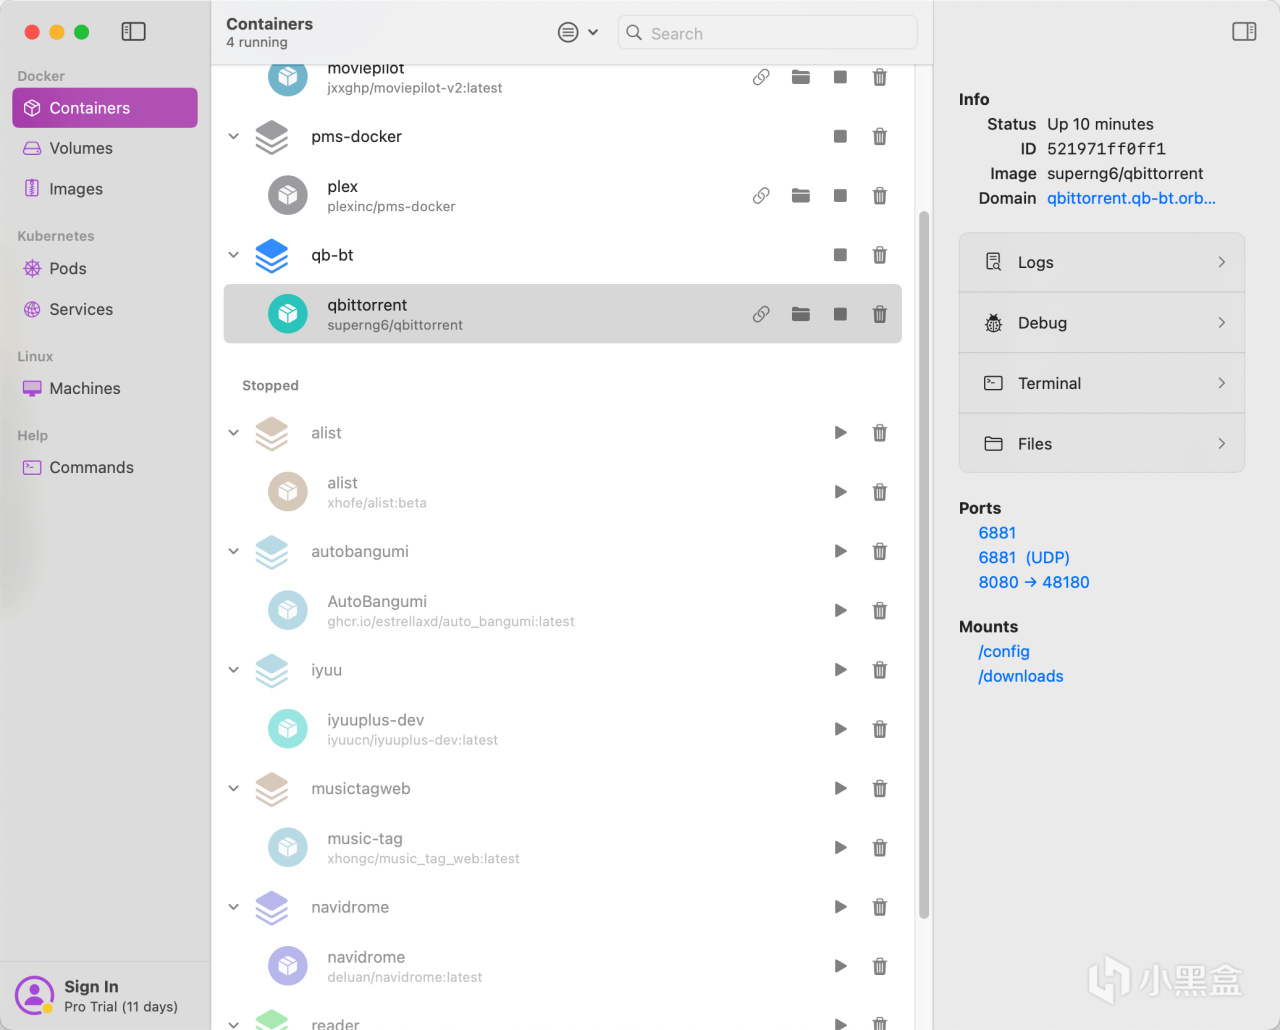
Task: Collapse the qb-bt group
Action: [234, 255]
